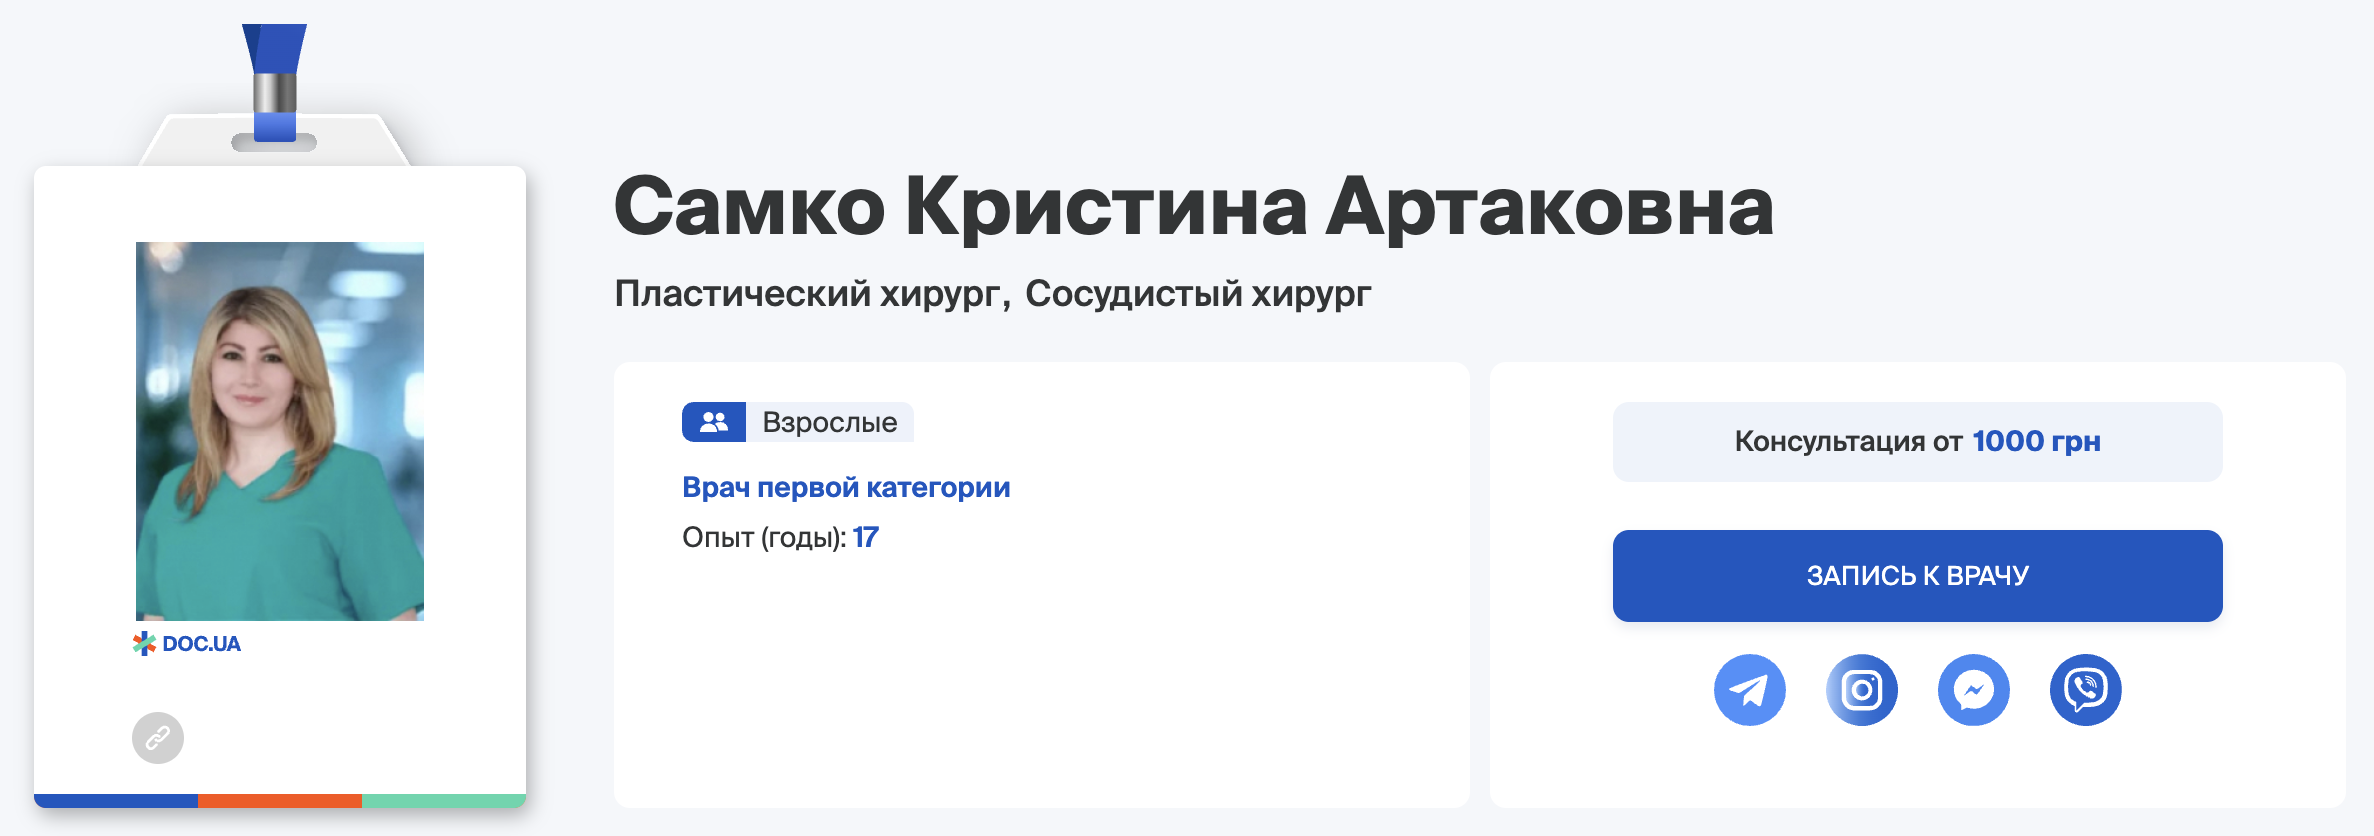Open the Telegram contact icon

pos(1749,690)
